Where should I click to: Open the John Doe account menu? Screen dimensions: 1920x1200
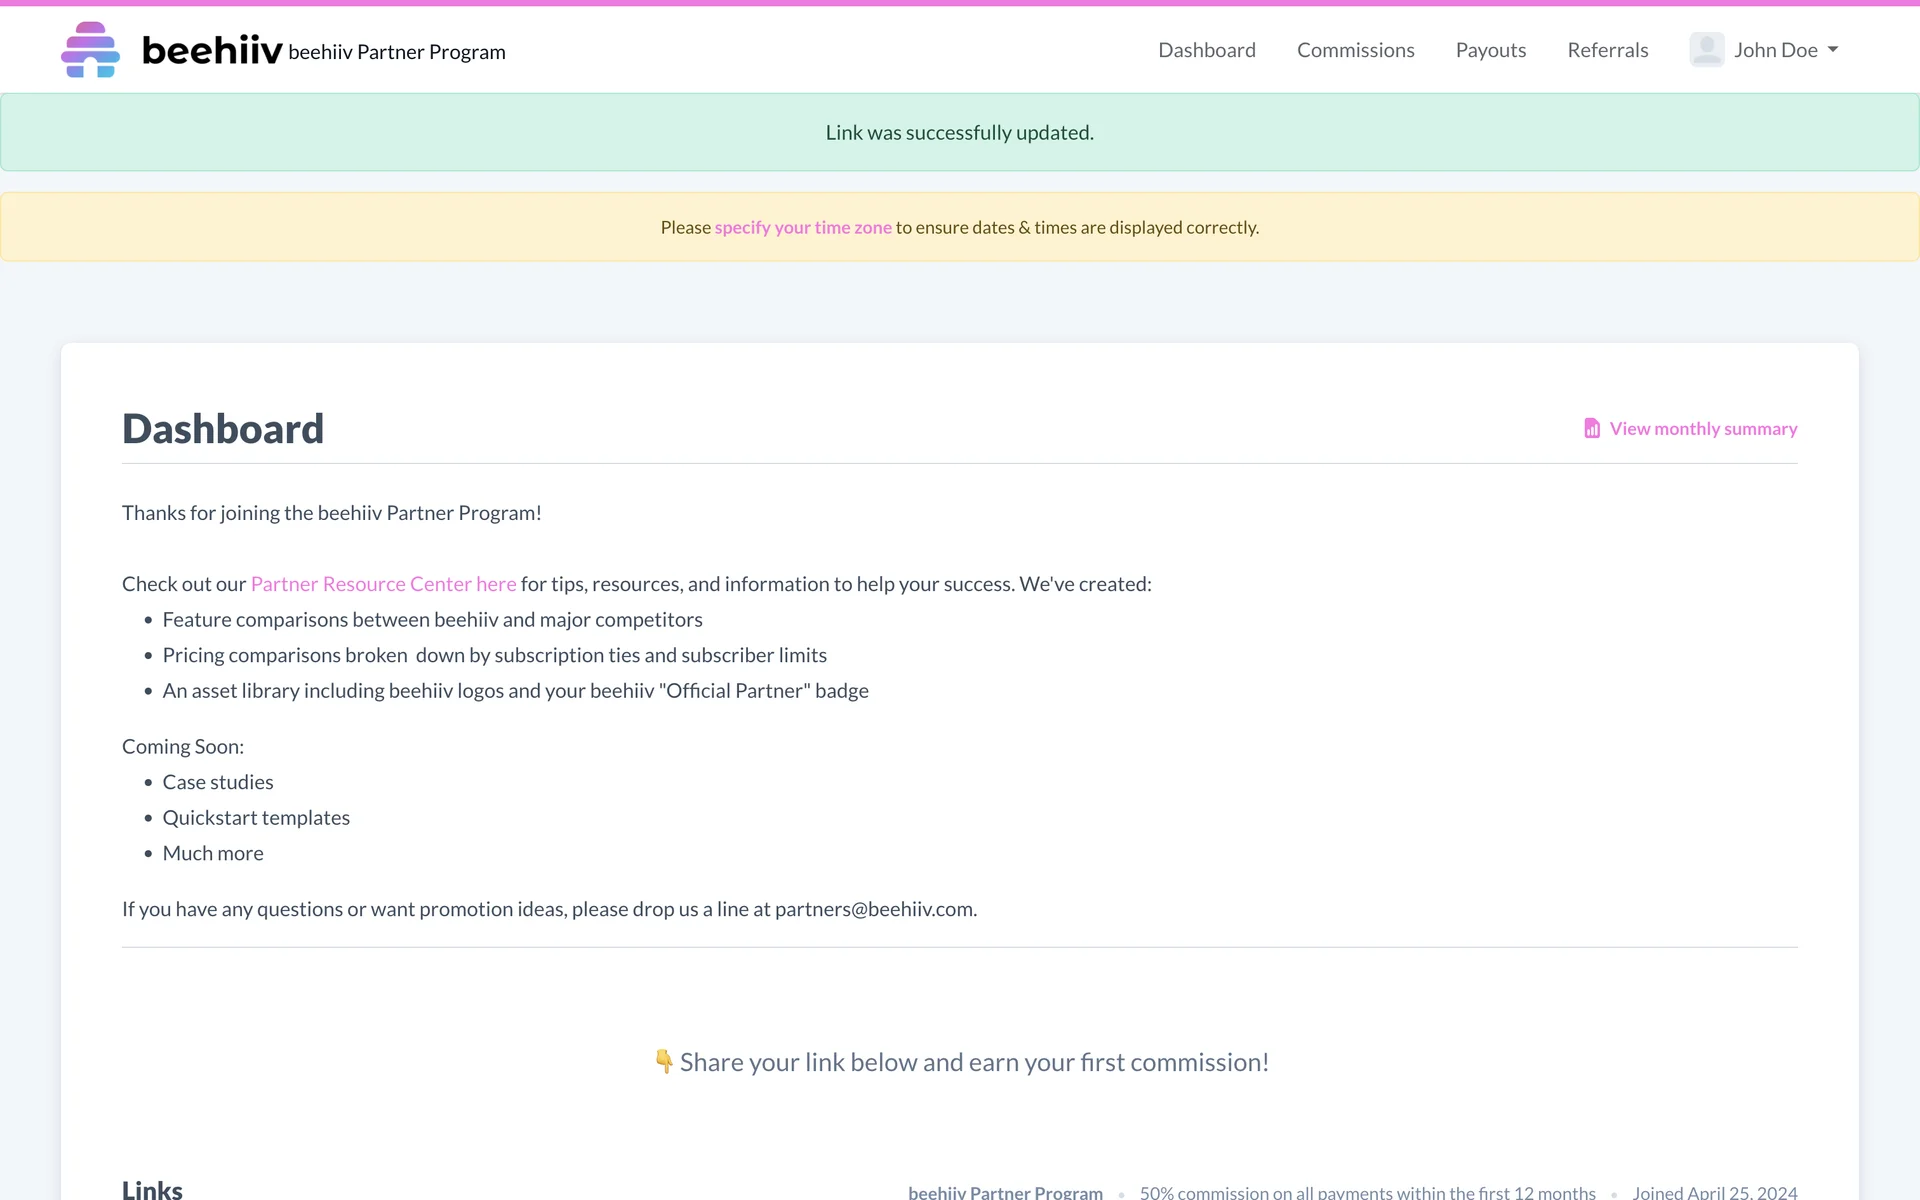(x=1775, y=50)
